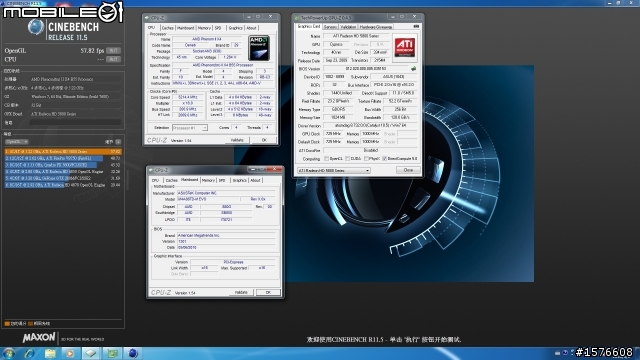Toggle the DirectCompute 5.0 checkbox
The height and width of the screenshot is (360, 640).
click(384, 158)
